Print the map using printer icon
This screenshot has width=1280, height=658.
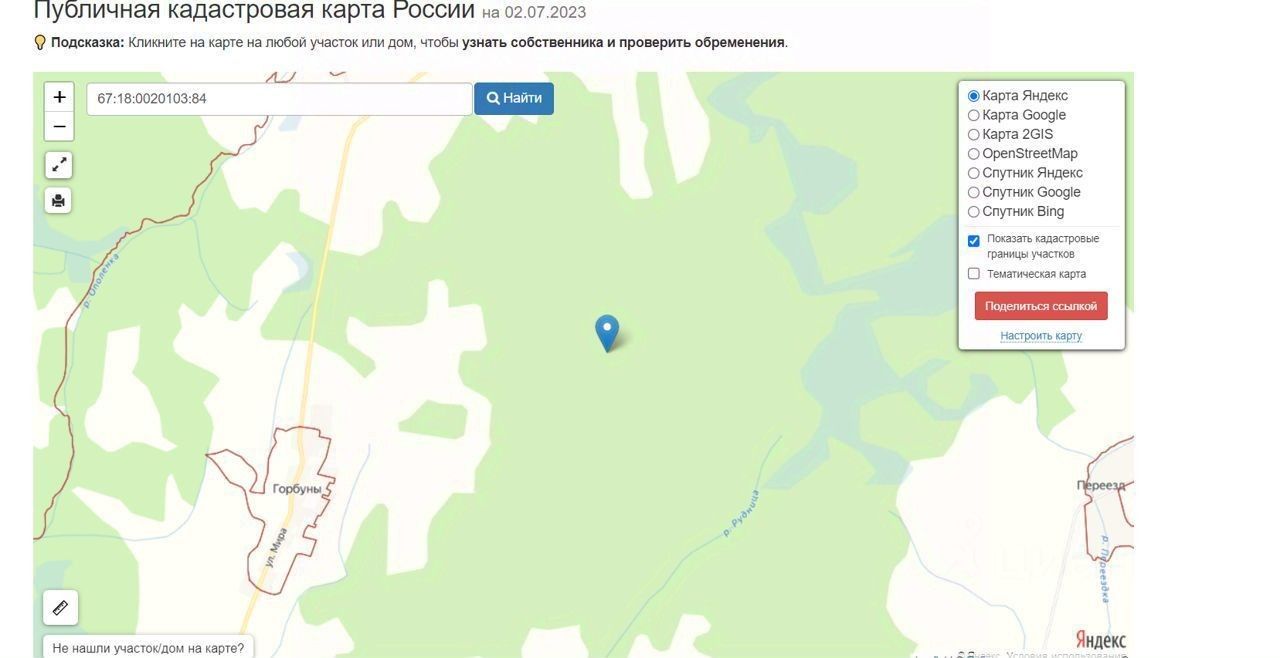(59, 201)
